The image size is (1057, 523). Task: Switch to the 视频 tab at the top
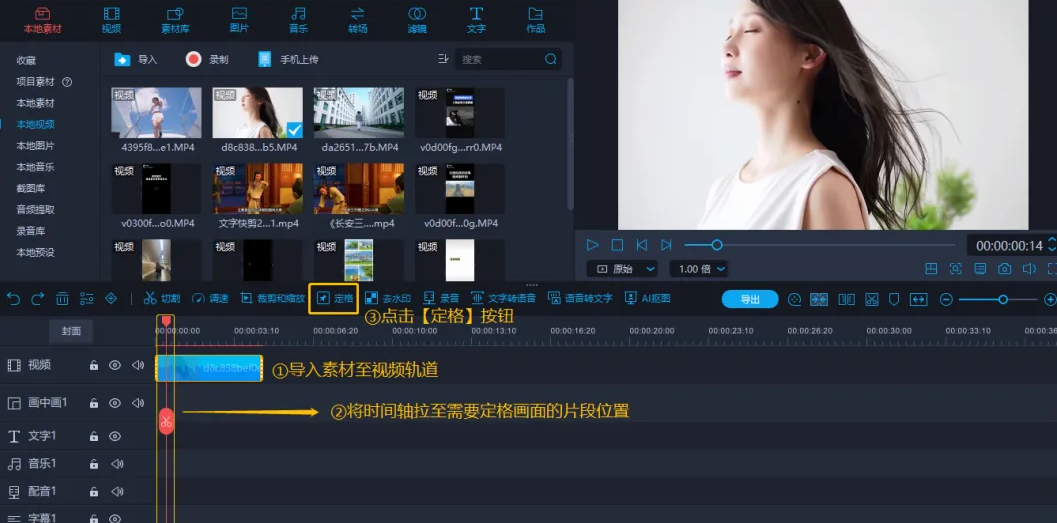(111, 20)
